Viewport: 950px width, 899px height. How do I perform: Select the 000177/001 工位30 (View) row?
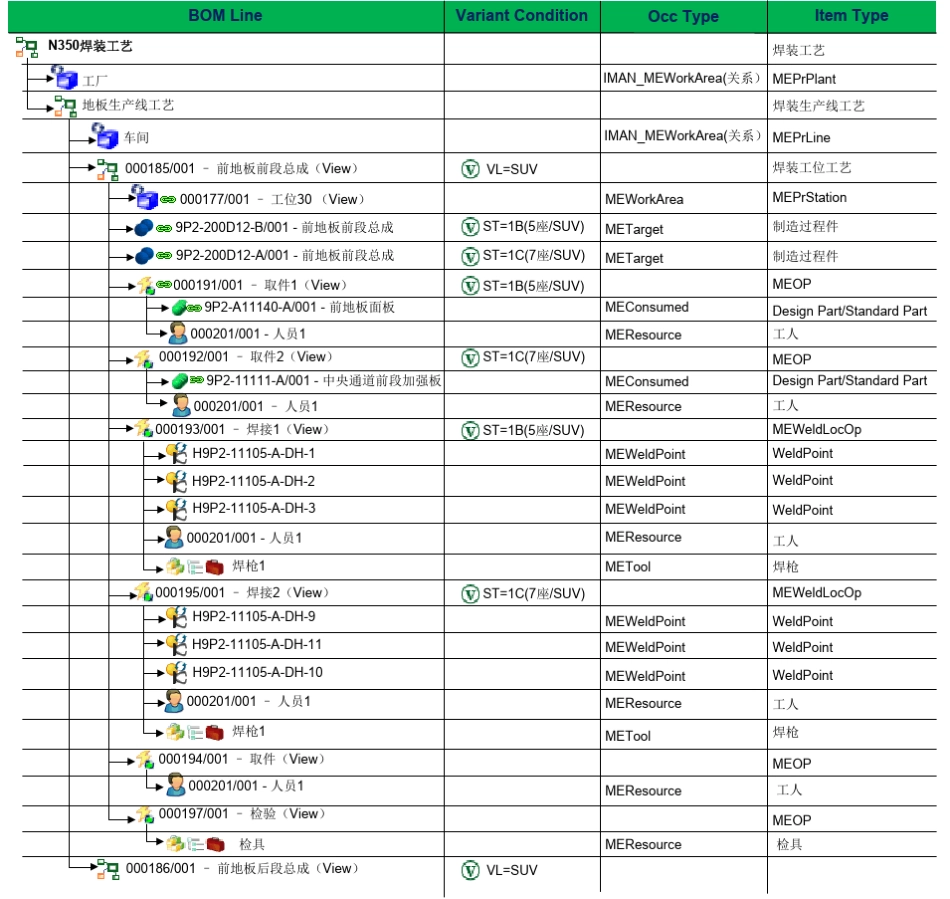[479, 198]
